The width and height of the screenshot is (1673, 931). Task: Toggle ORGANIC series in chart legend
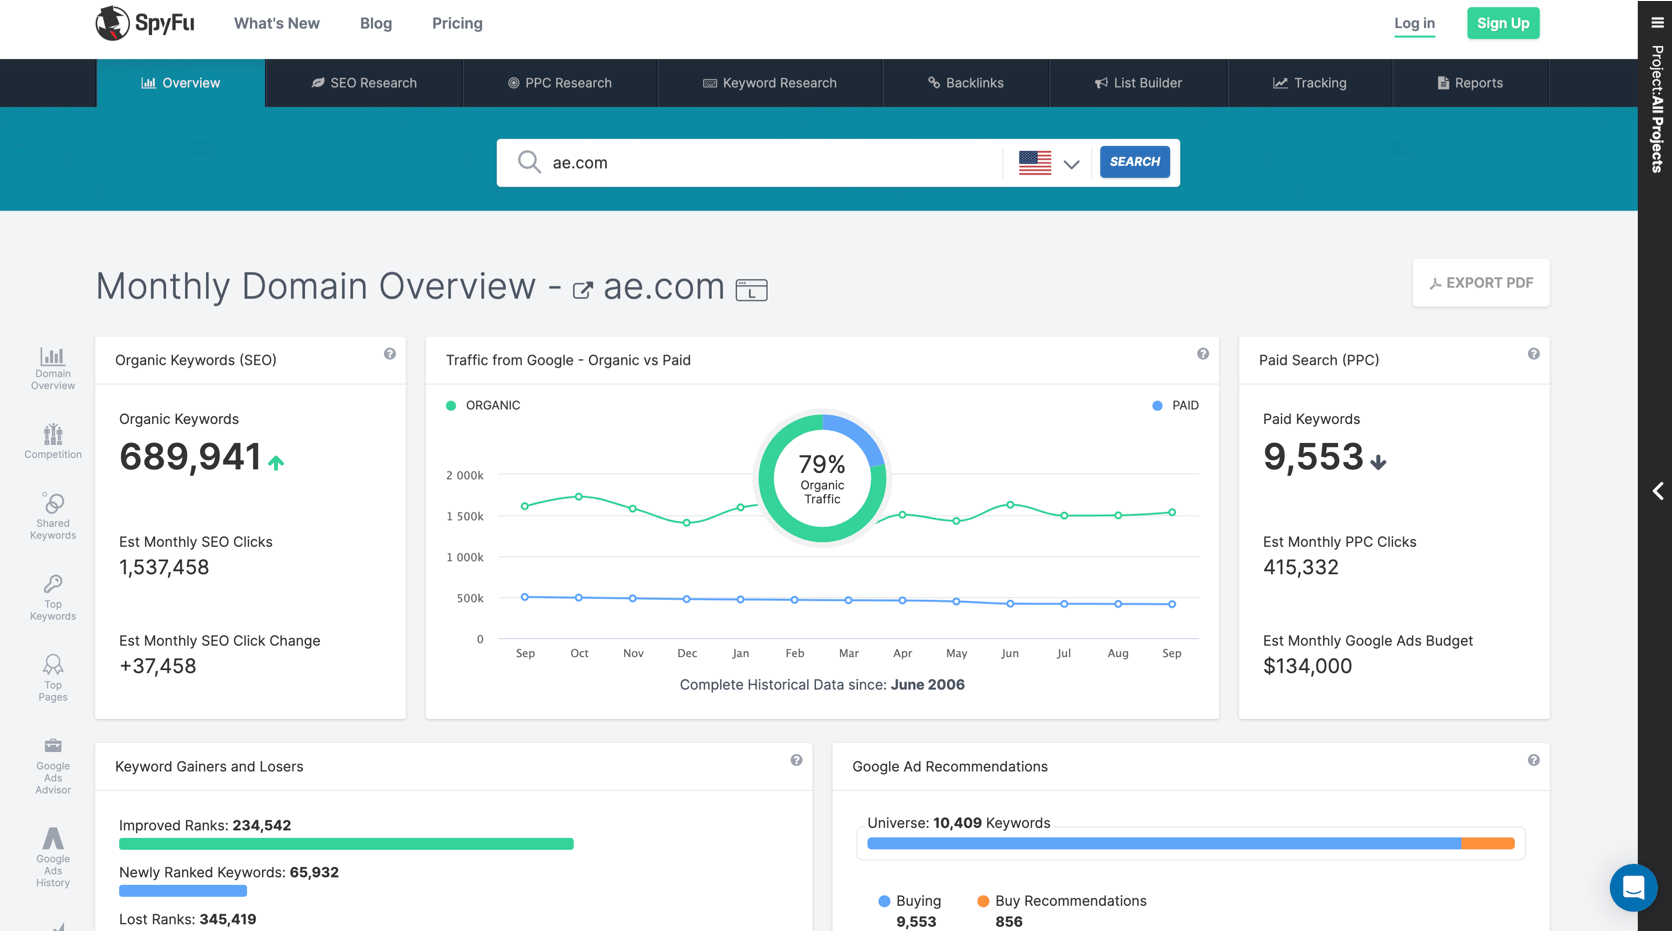coord(483,405)
